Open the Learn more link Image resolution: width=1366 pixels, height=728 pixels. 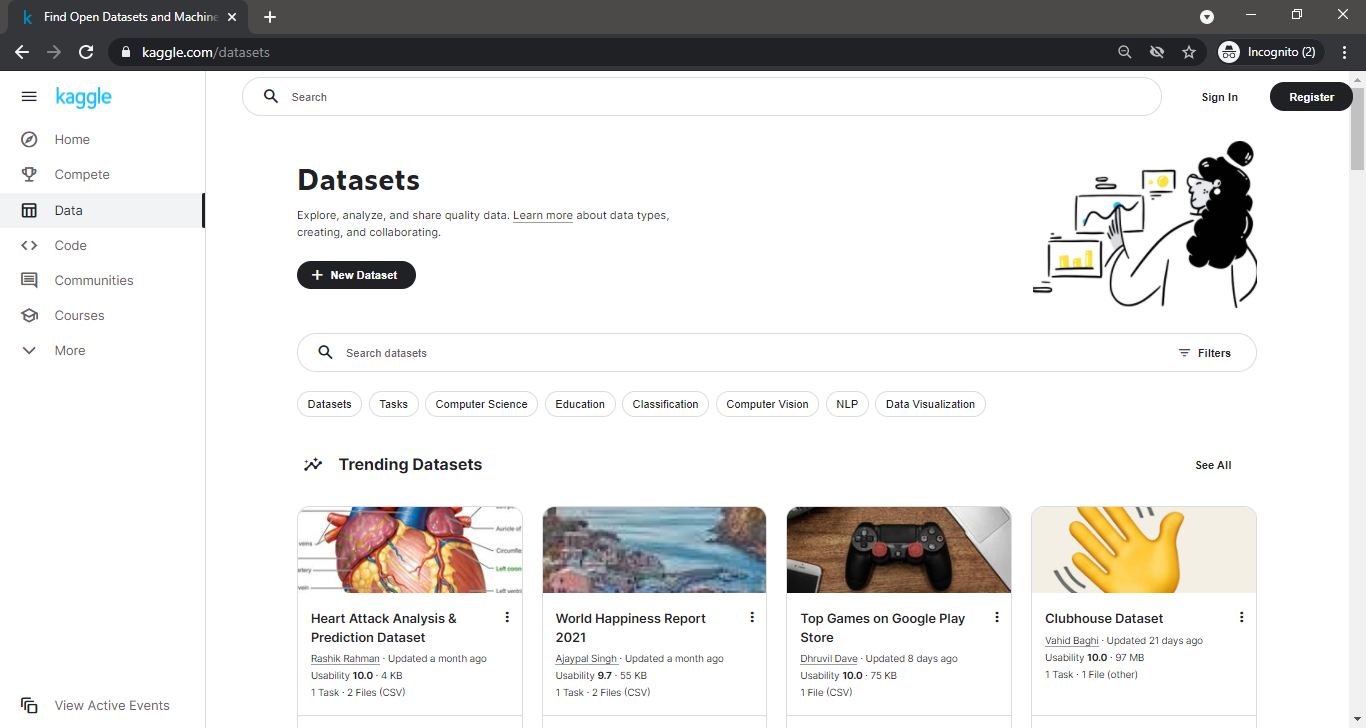pos(542,215)
